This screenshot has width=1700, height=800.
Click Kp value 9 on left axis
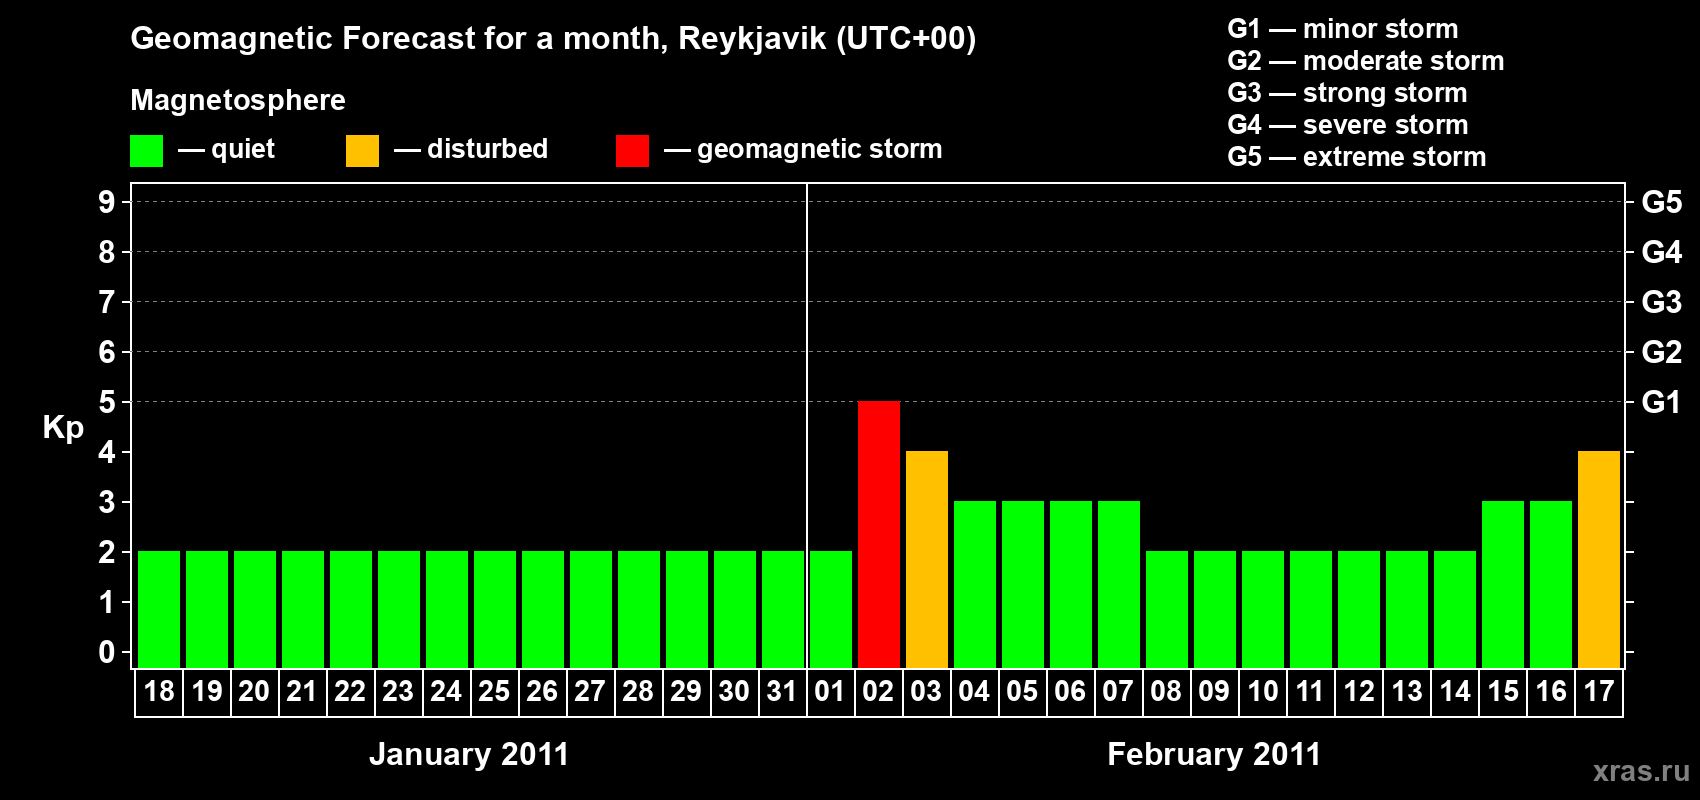click(x=107, y=202)
